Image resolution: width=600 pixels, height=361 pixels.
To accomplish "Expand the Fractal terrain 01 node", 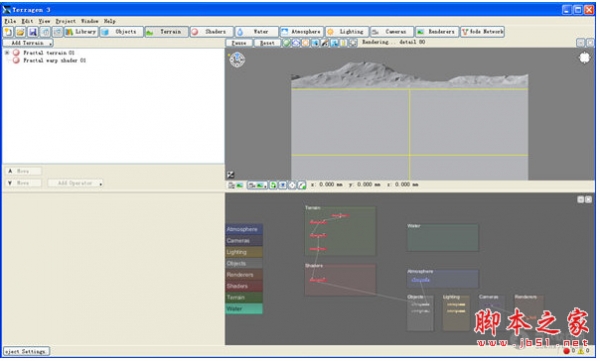I will [x=7, y=53].
